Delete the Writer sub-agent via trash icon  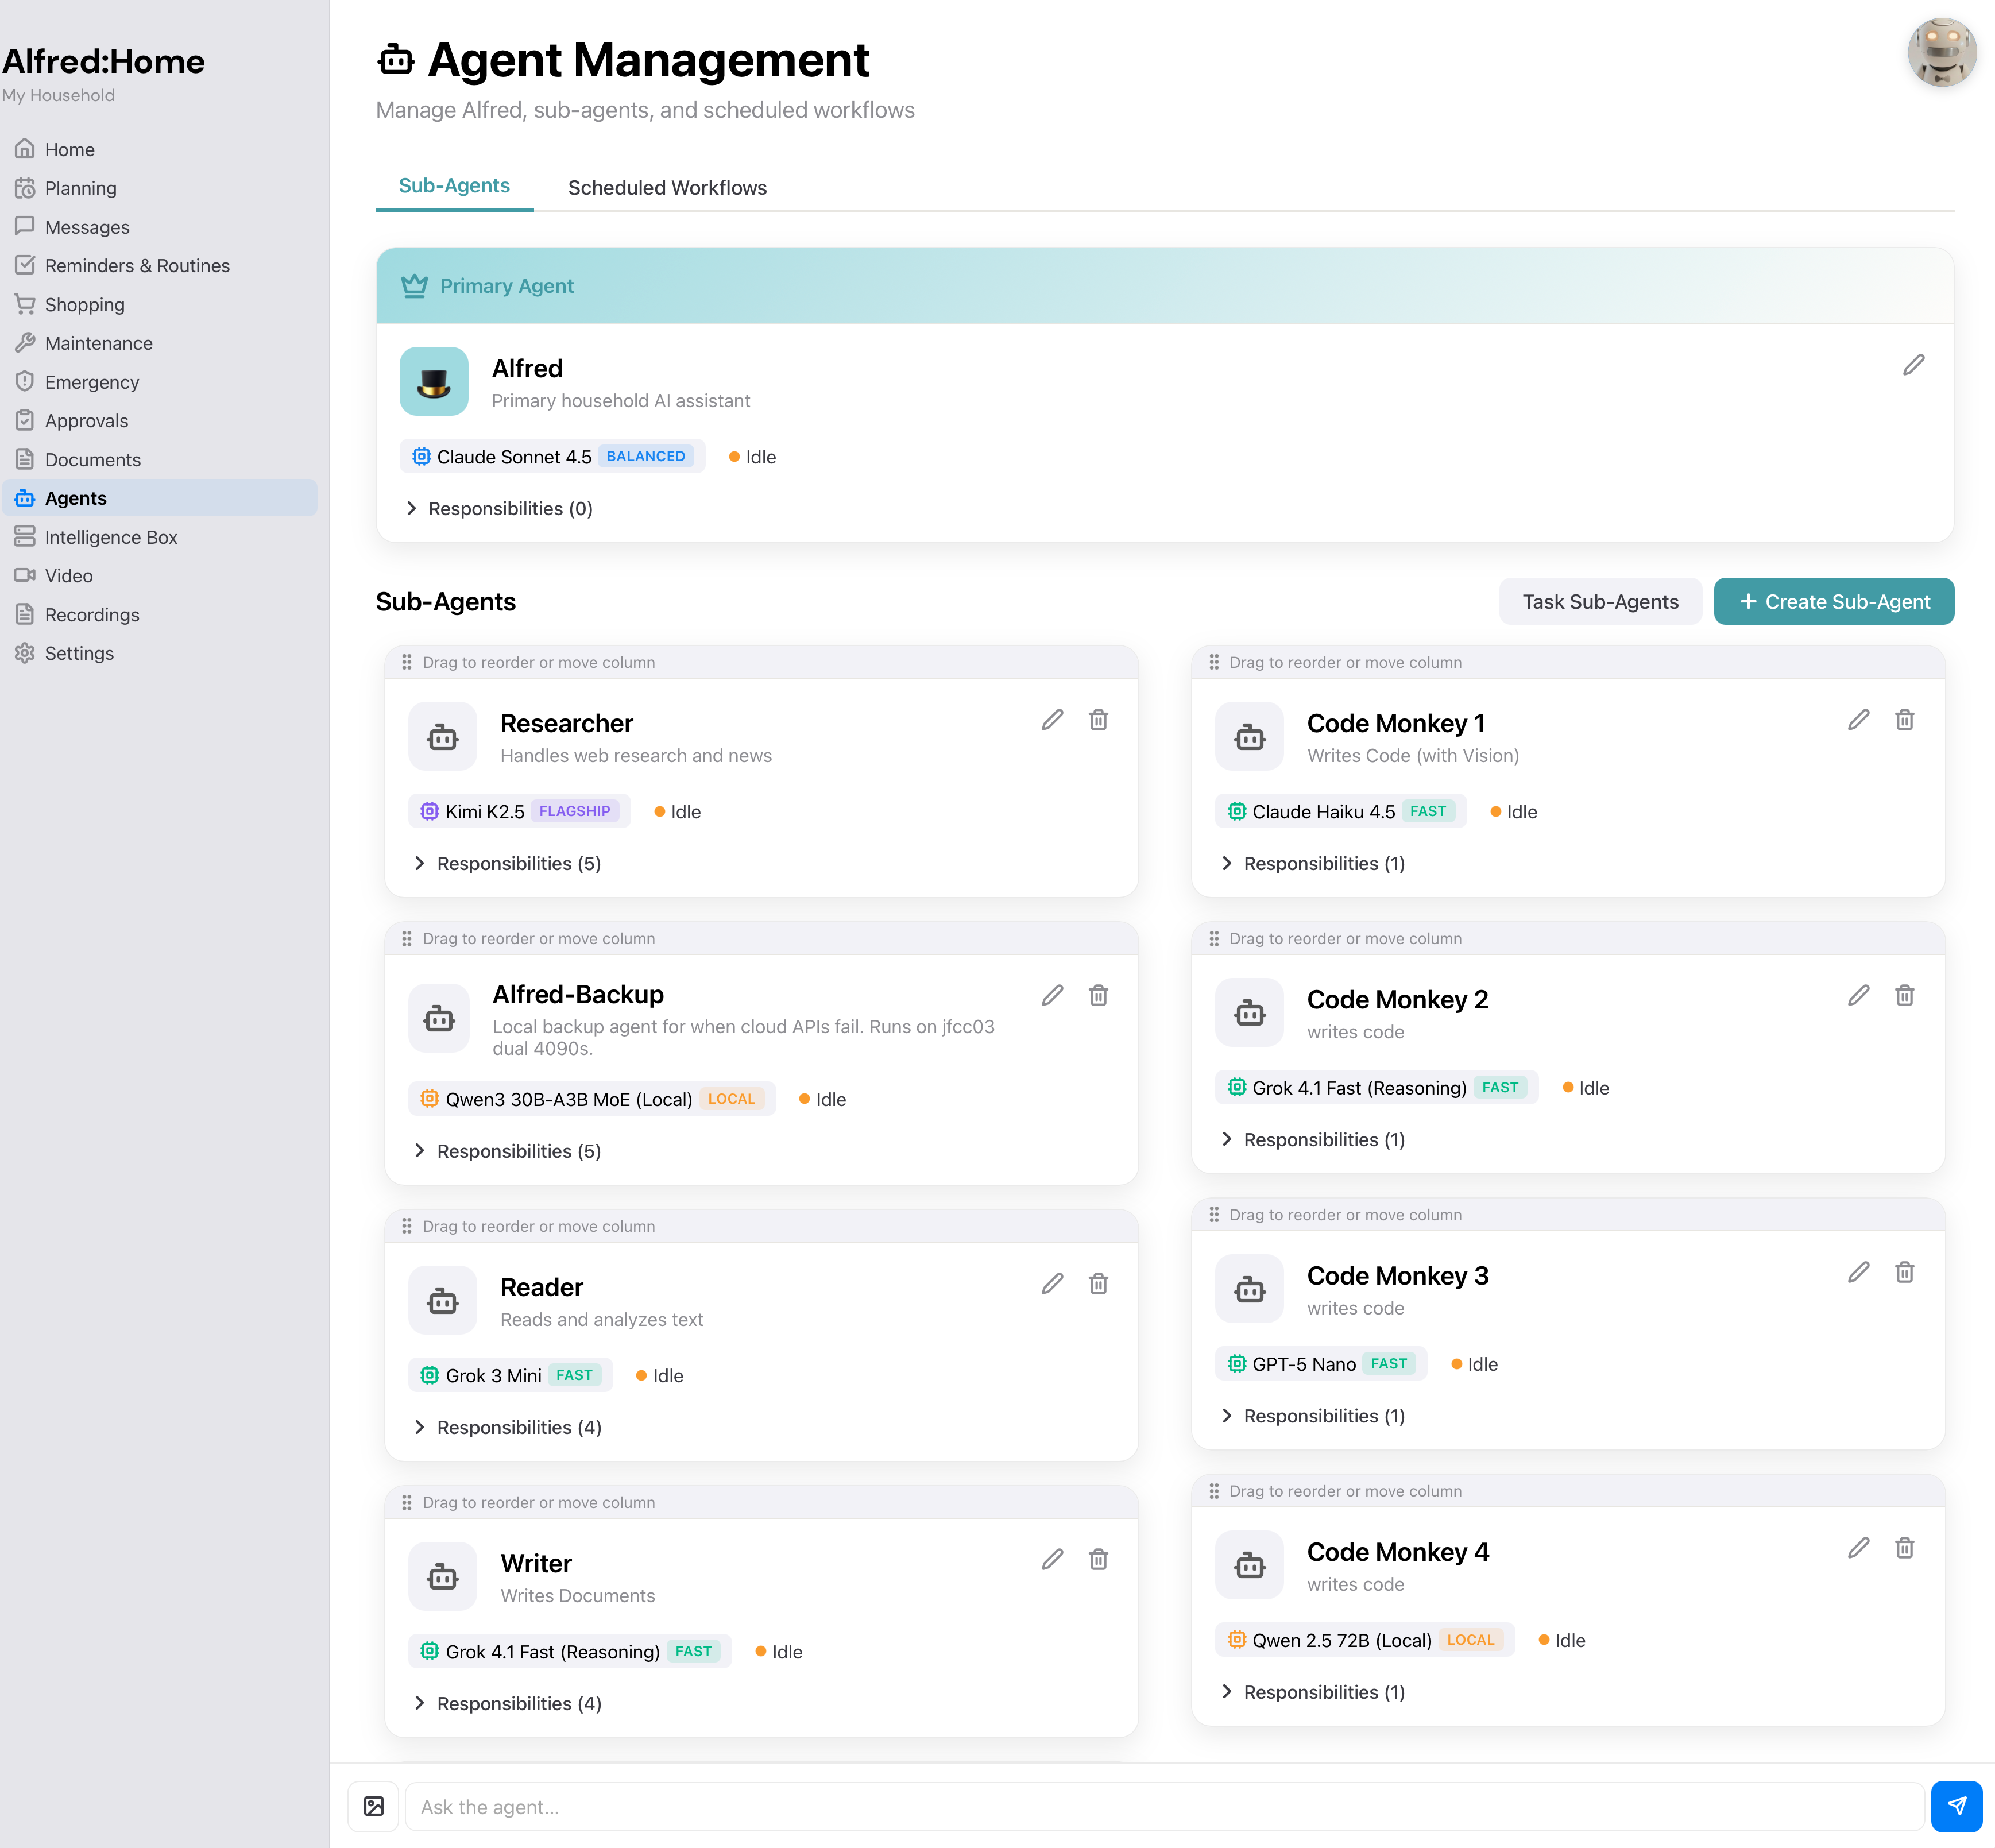[1098, 1559]
